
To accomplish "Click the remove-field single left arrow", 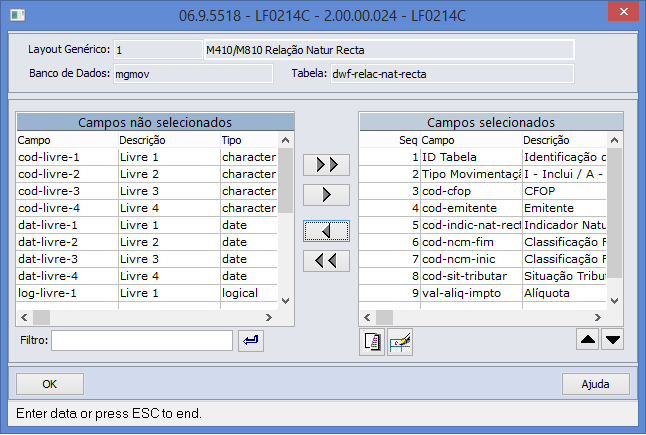I will [326, 231].
